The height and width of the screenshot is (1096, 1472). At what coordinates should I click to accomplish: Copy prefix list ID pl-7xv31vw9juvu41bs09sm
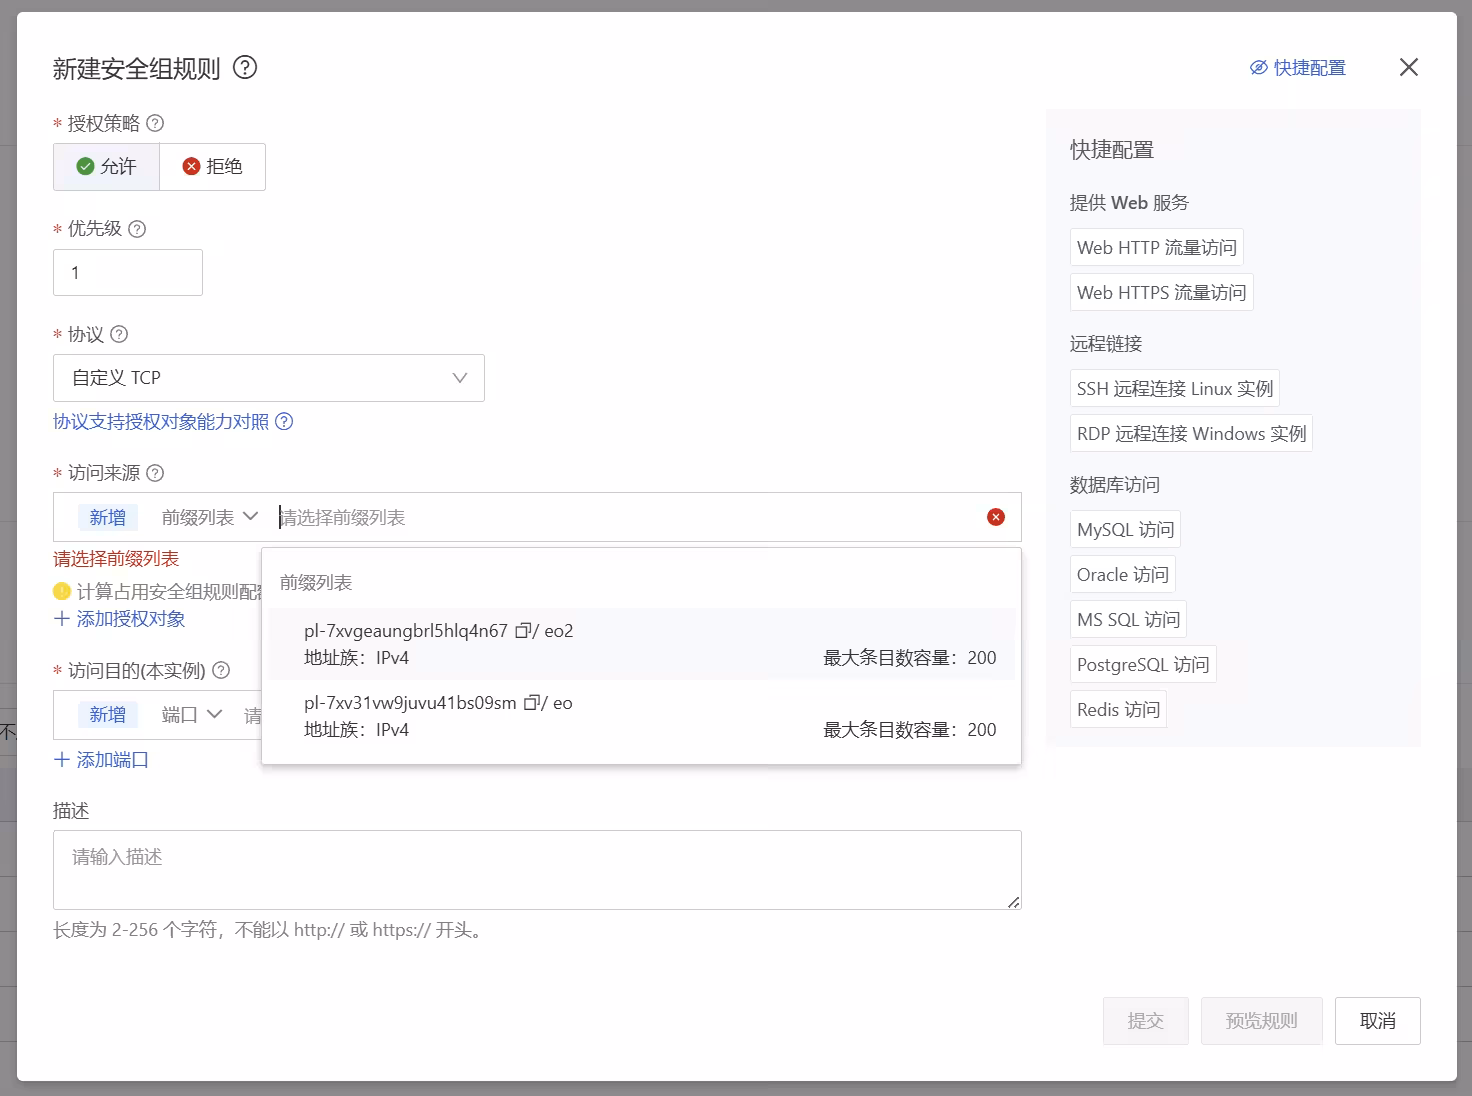point(532,703)
